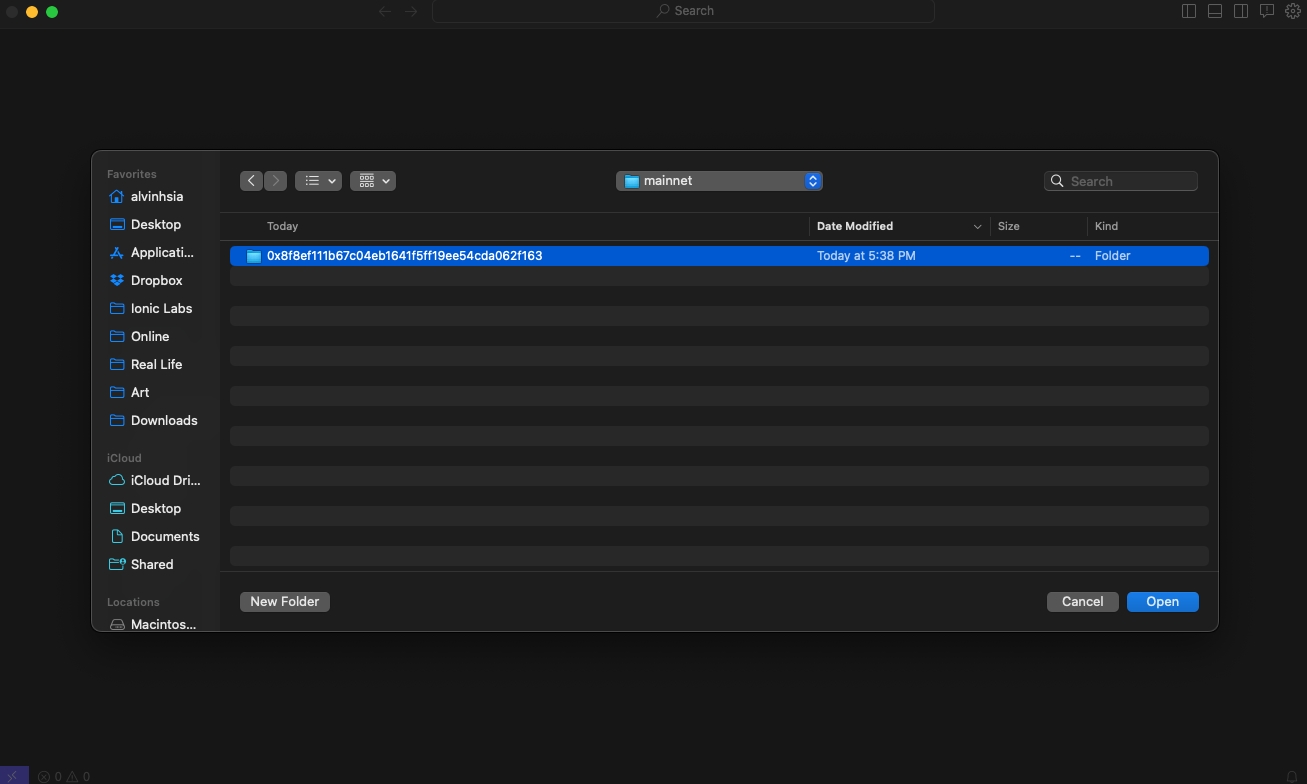Open the settings gear in title bar
1307x784 pixels.
pyautogui.click(x=1293, y=11)
